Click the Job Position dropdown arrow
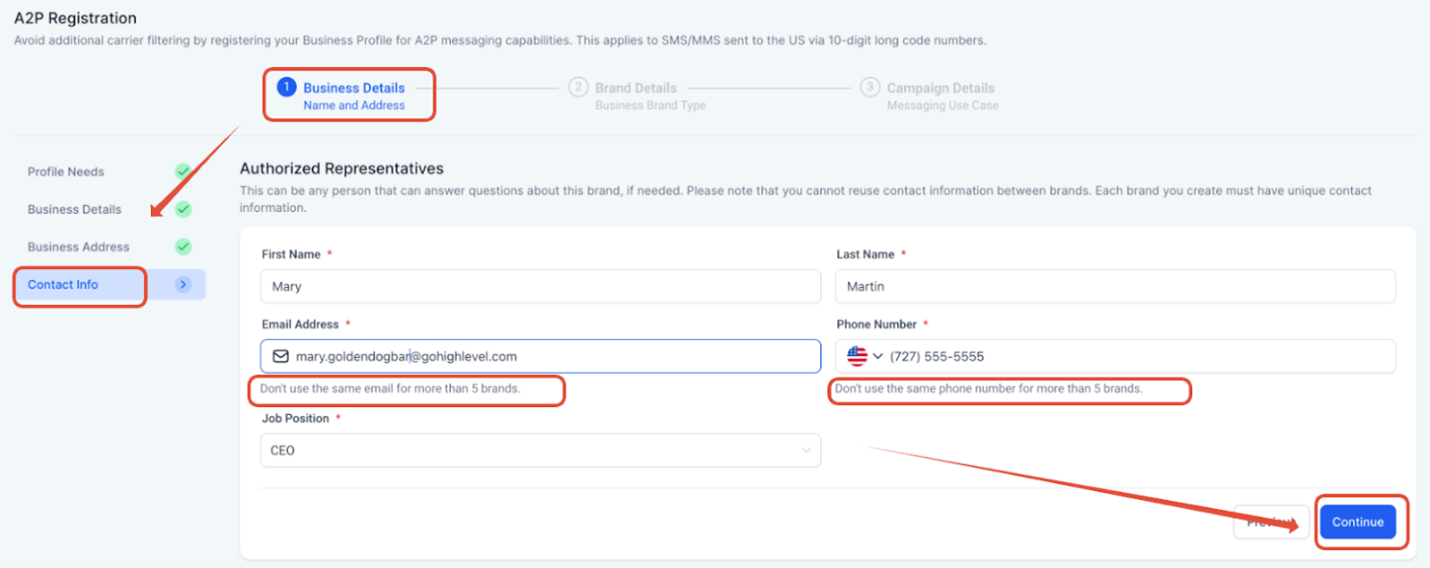The image size is (1430, 568). point(806,451)
